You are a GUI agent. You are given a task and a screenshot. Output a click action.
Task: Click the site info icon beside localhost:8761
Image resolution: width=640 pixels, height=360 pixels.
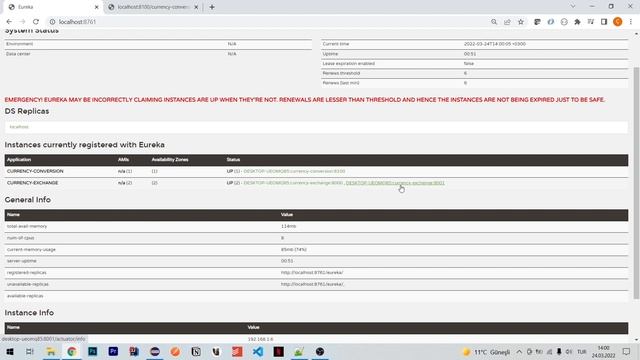point(52,22)
